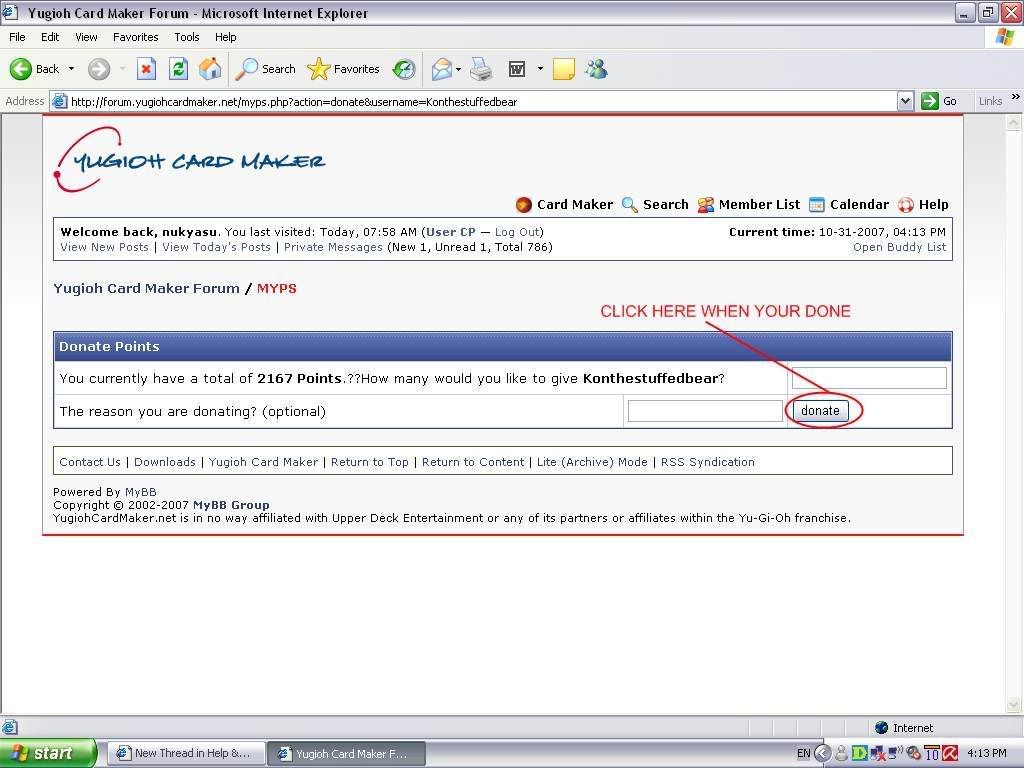Viewport: 1024px width, 768px height.
Task: Click the forum Search magnifier icon
Action: click(630, 204)
